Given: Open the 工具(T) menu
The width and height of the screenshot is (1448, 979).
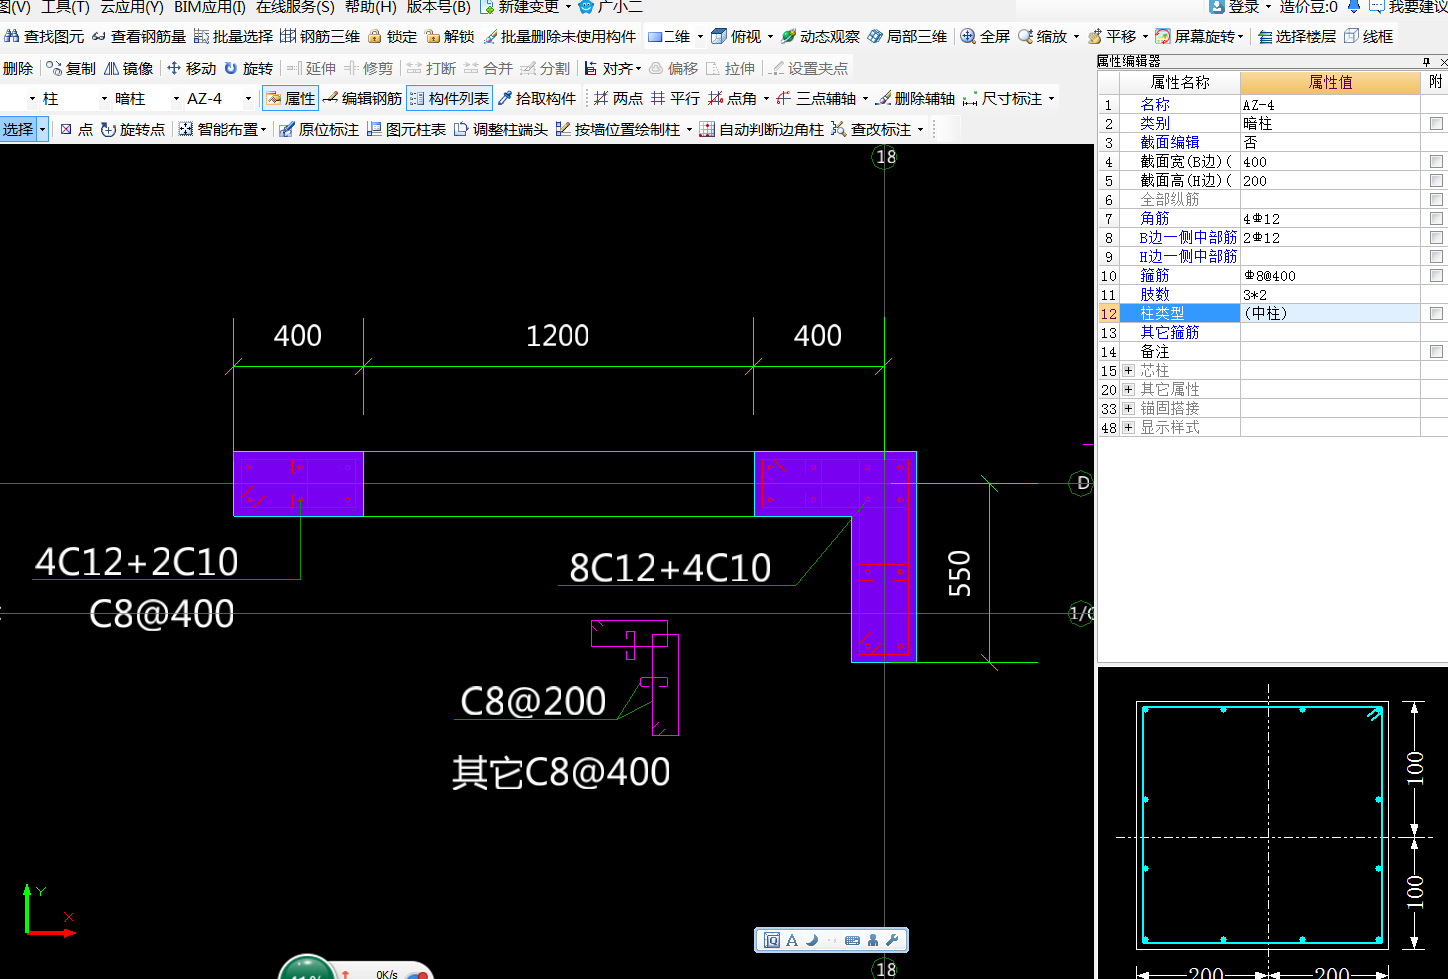Looking at the screenshot, I should (65, 7).
